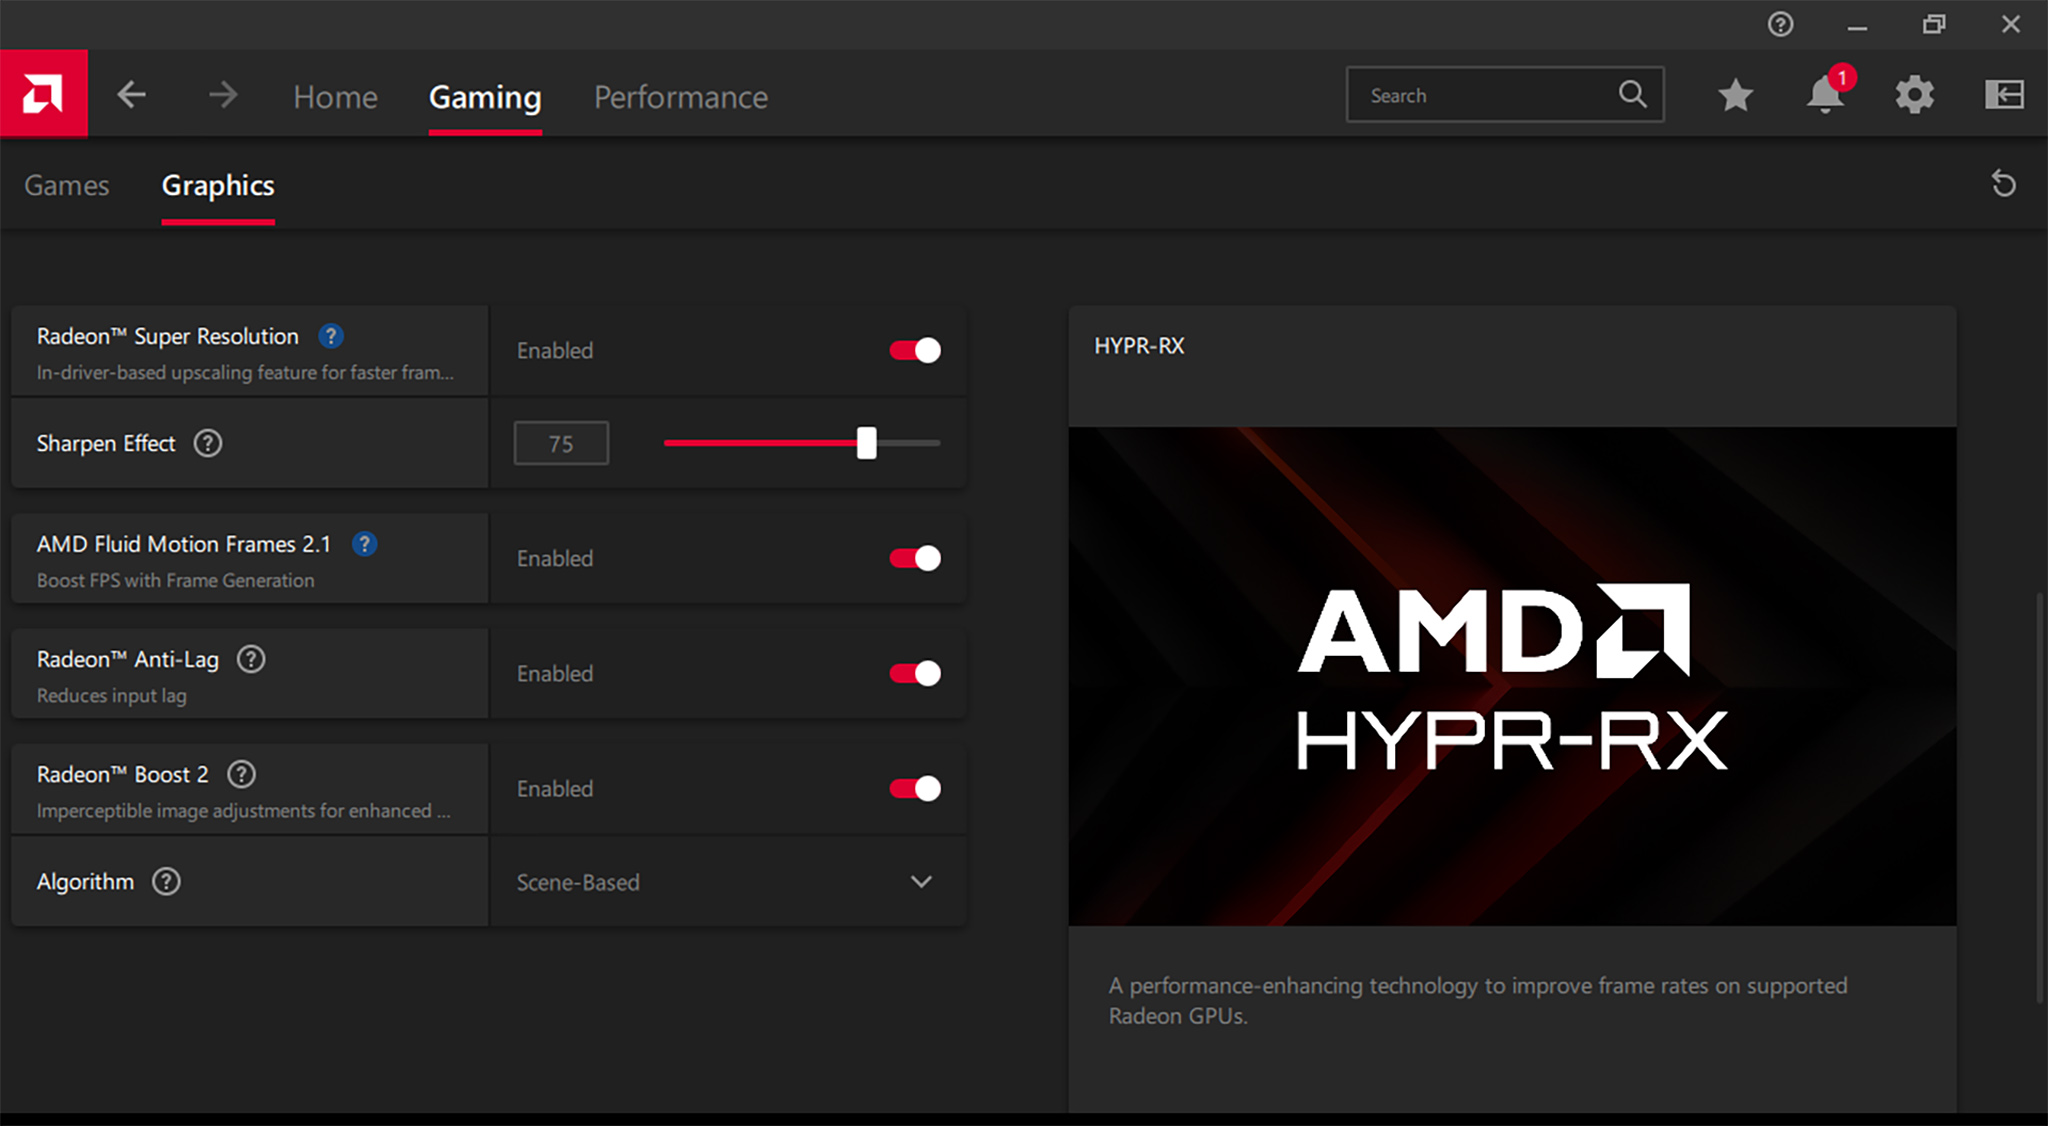The height and width of the screenshot is (1126, 2048).
Task: Switch to the Performance tab
Action: [680, 96]
